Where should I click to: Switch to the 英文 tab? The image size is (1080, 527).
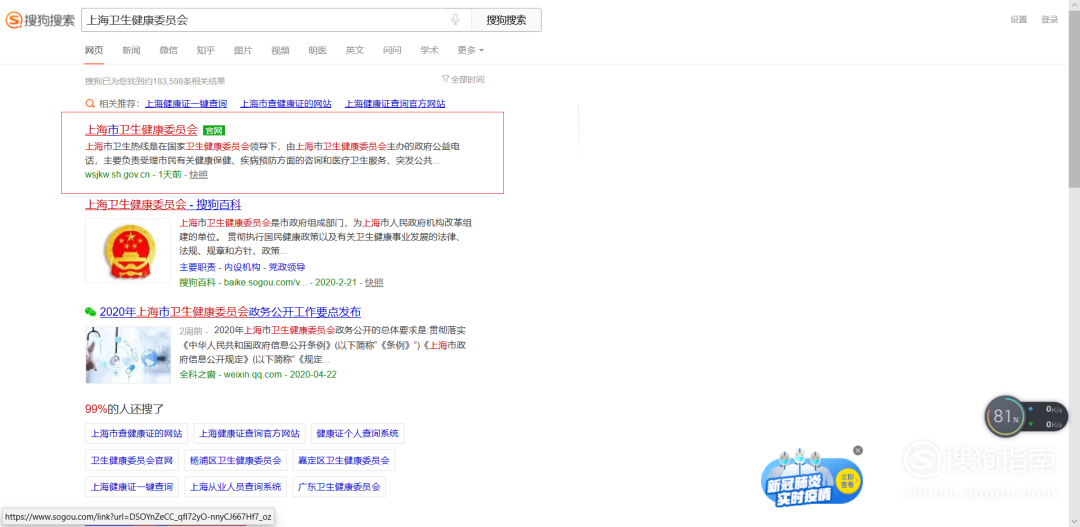[x=355, y=50]
